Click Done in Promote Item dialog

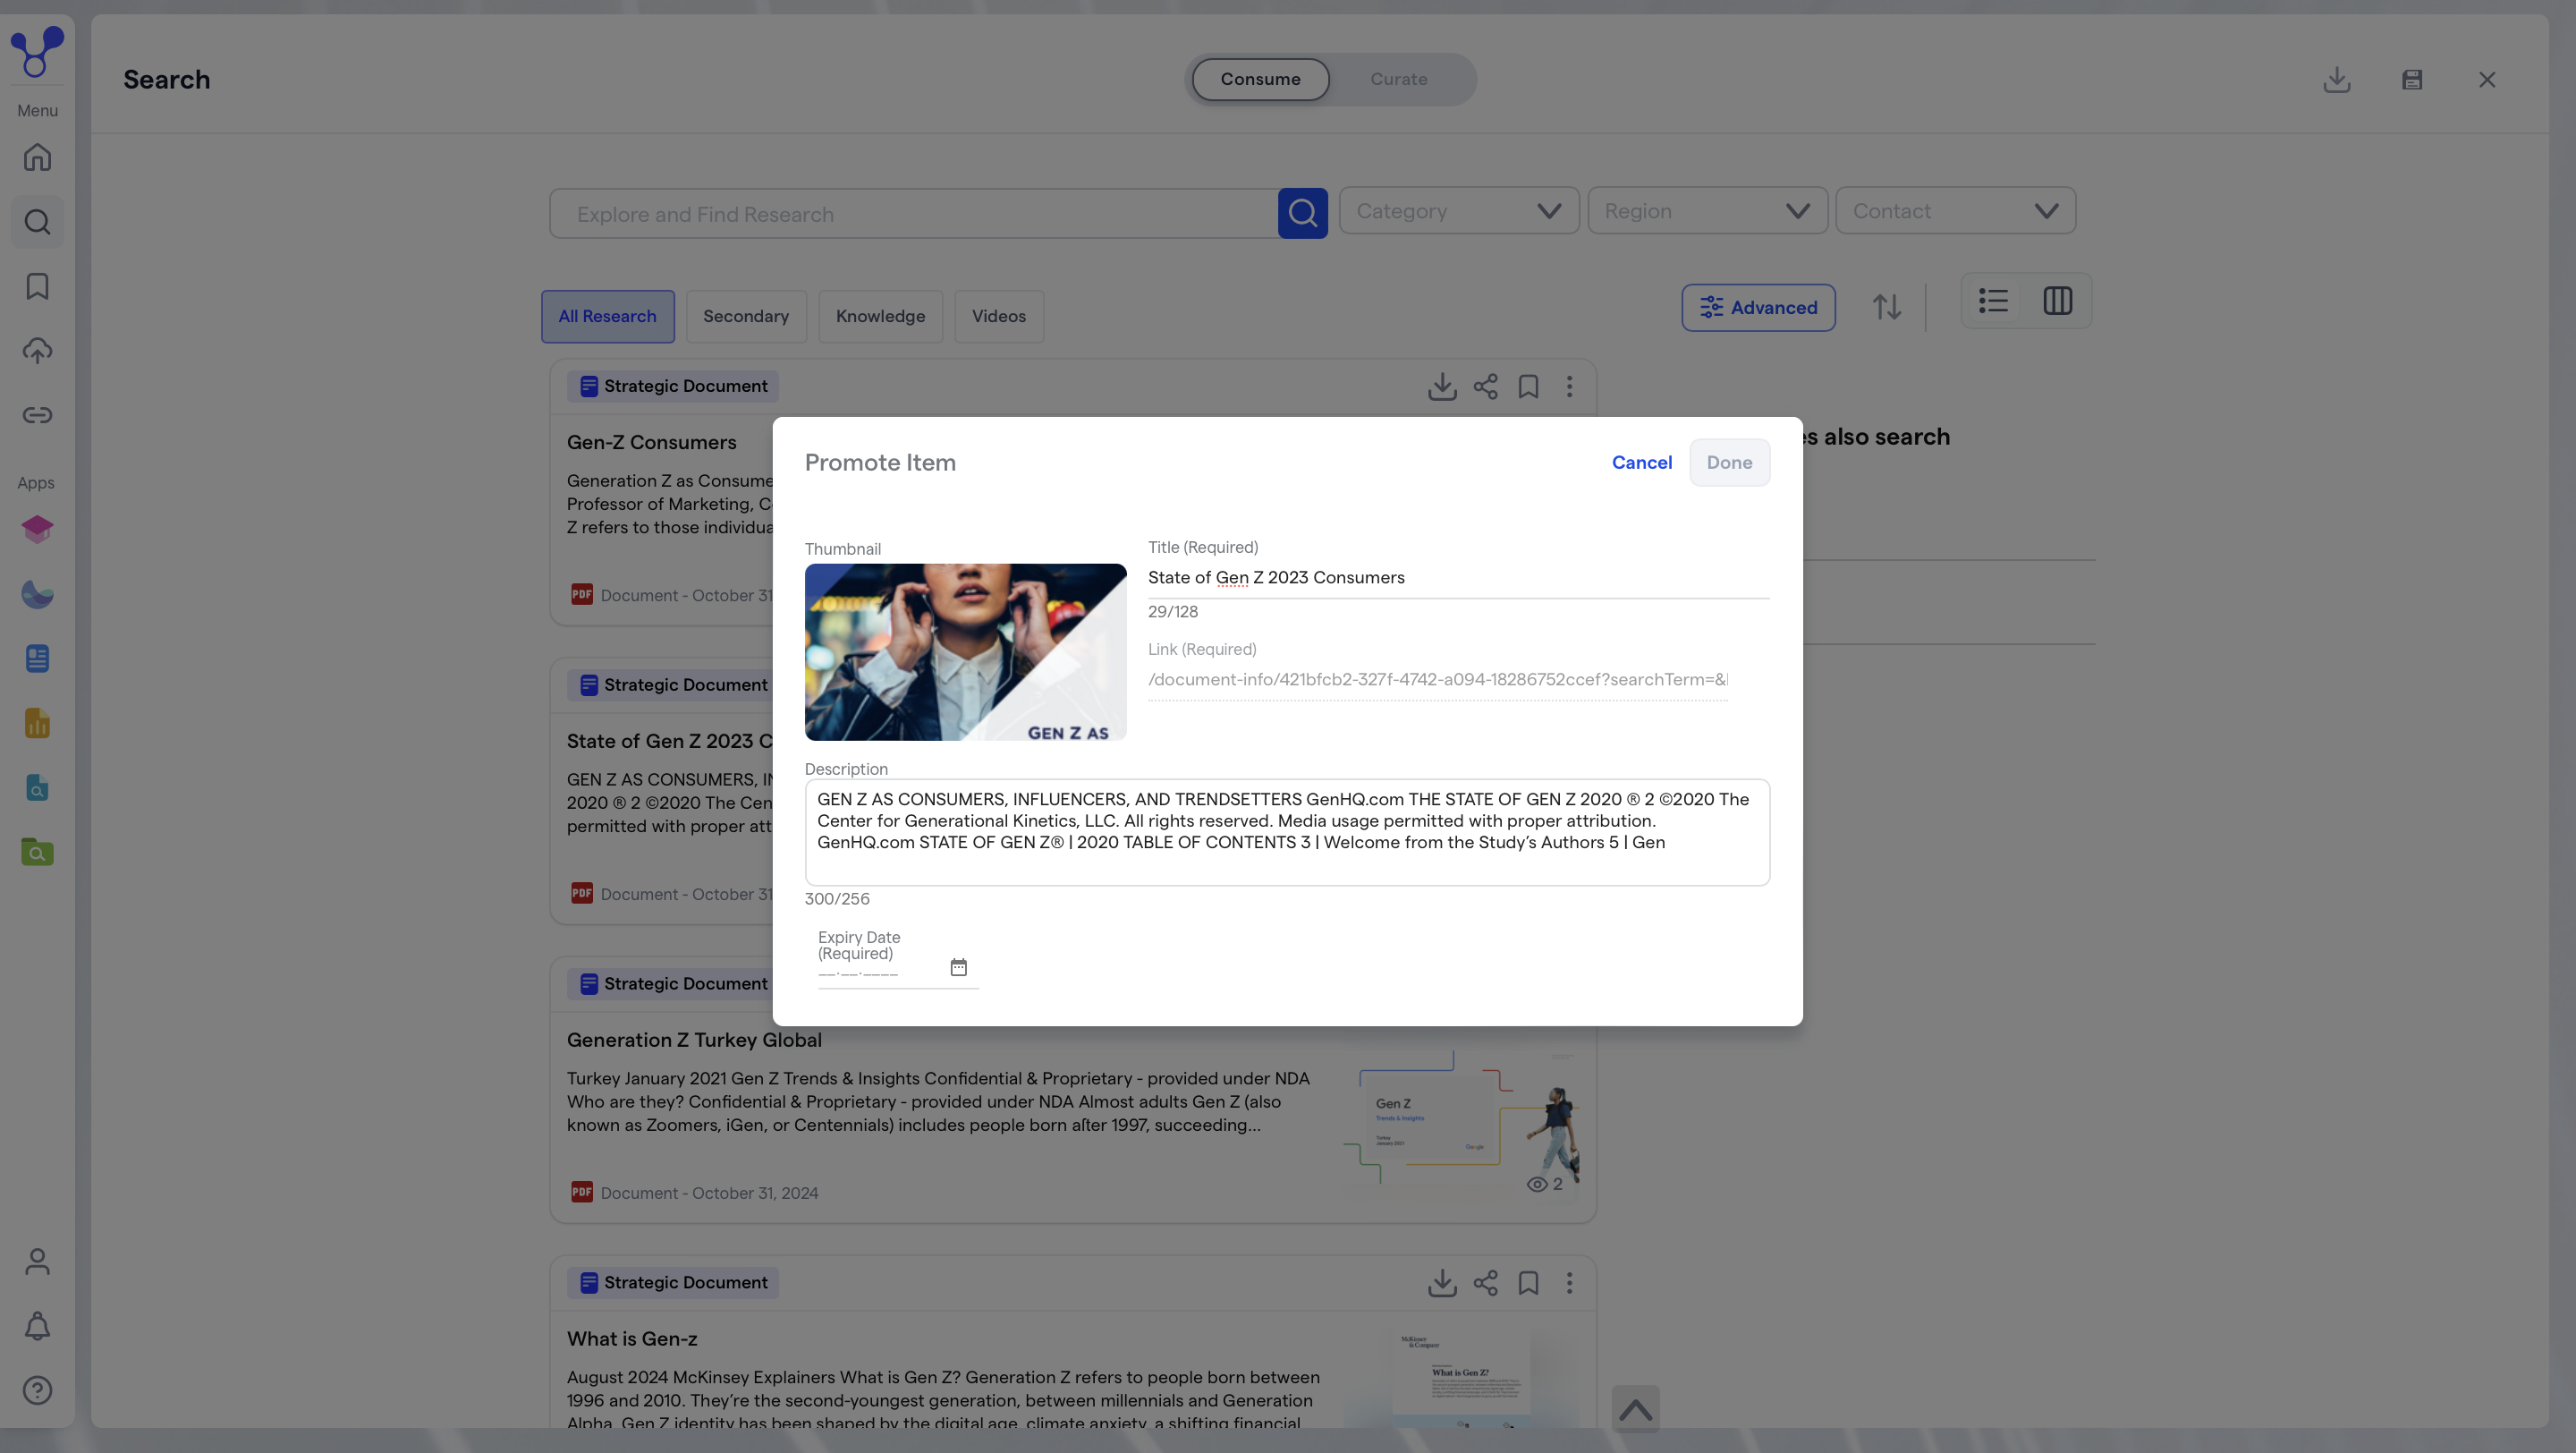click(1729, 463)
